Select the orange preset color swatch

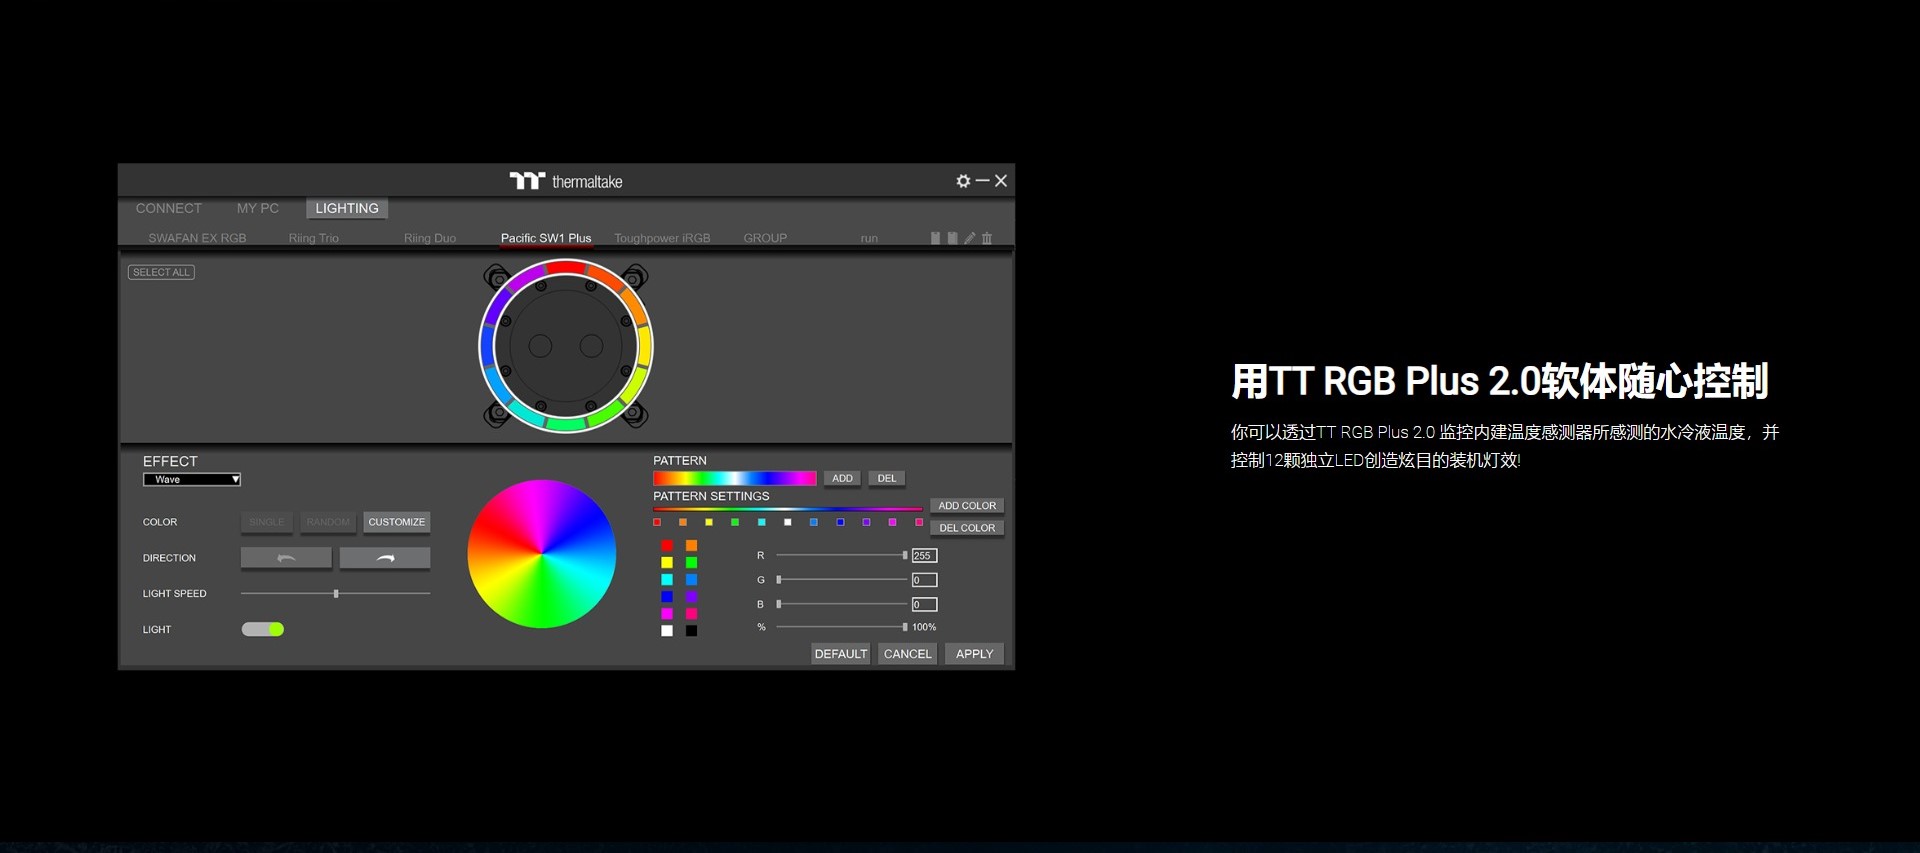(691, 546)
